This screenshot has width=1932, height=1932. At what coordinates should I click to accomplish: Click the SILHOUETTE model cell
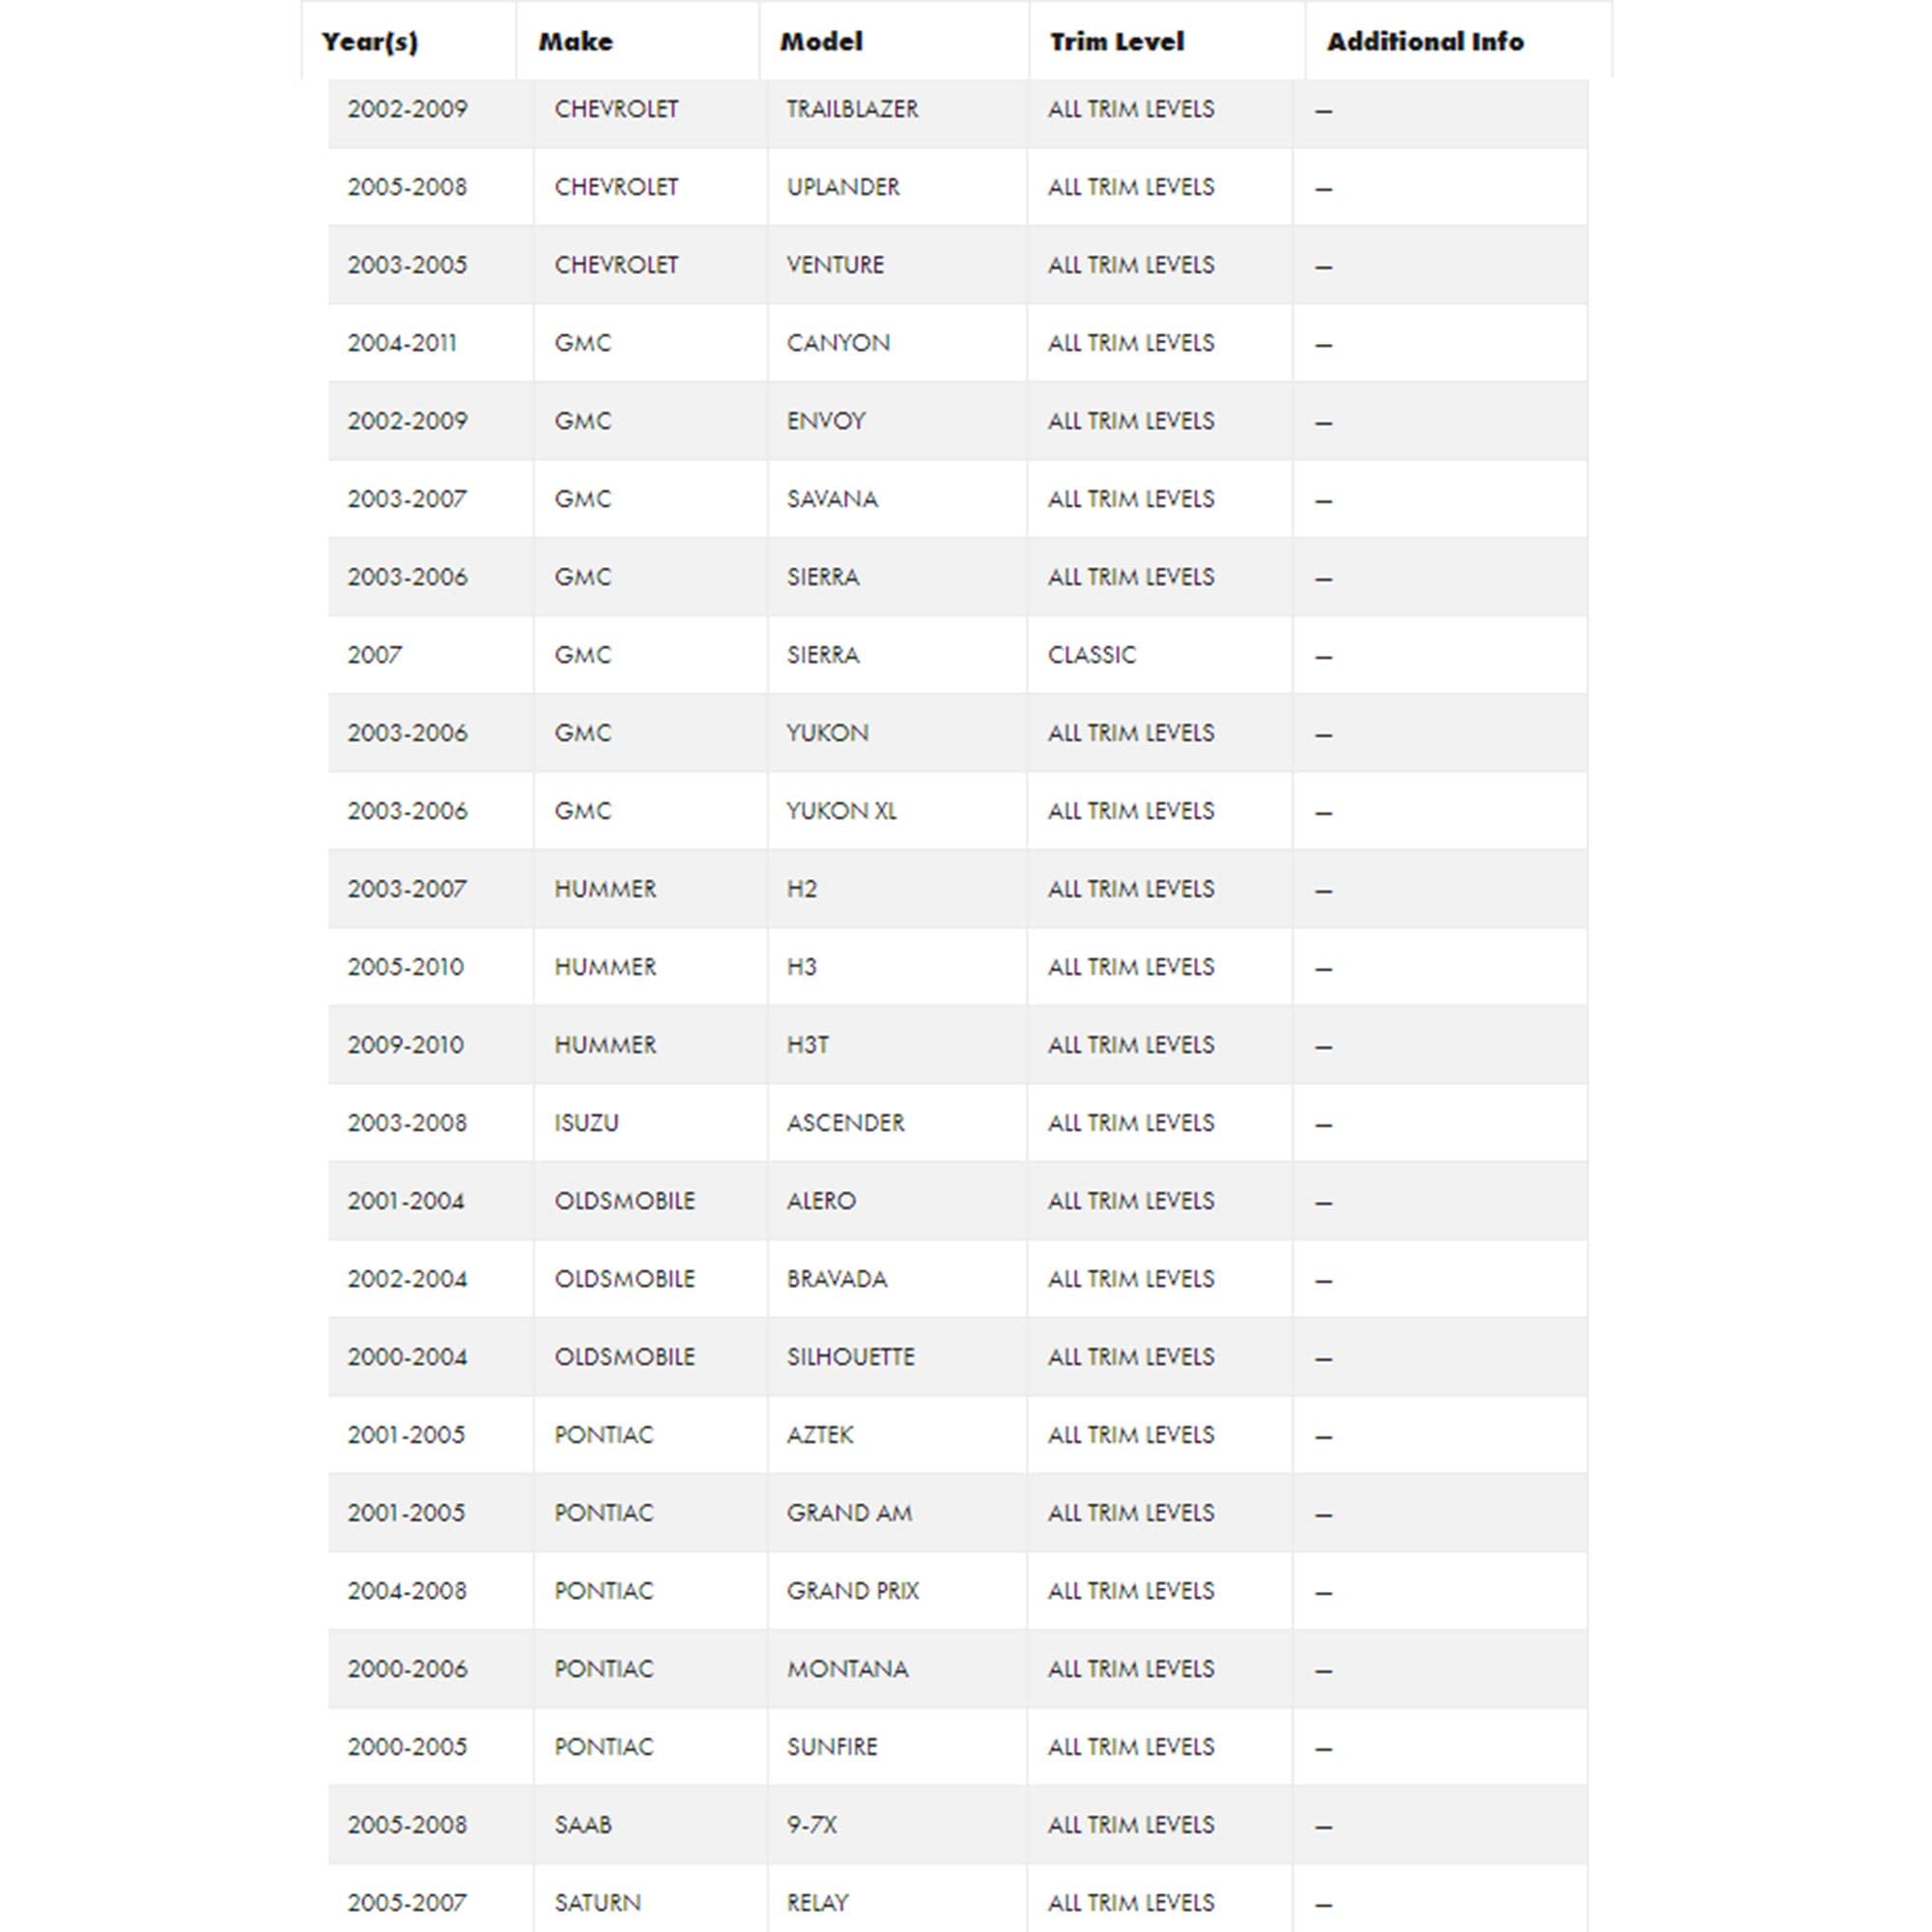tap(850, 1357)
